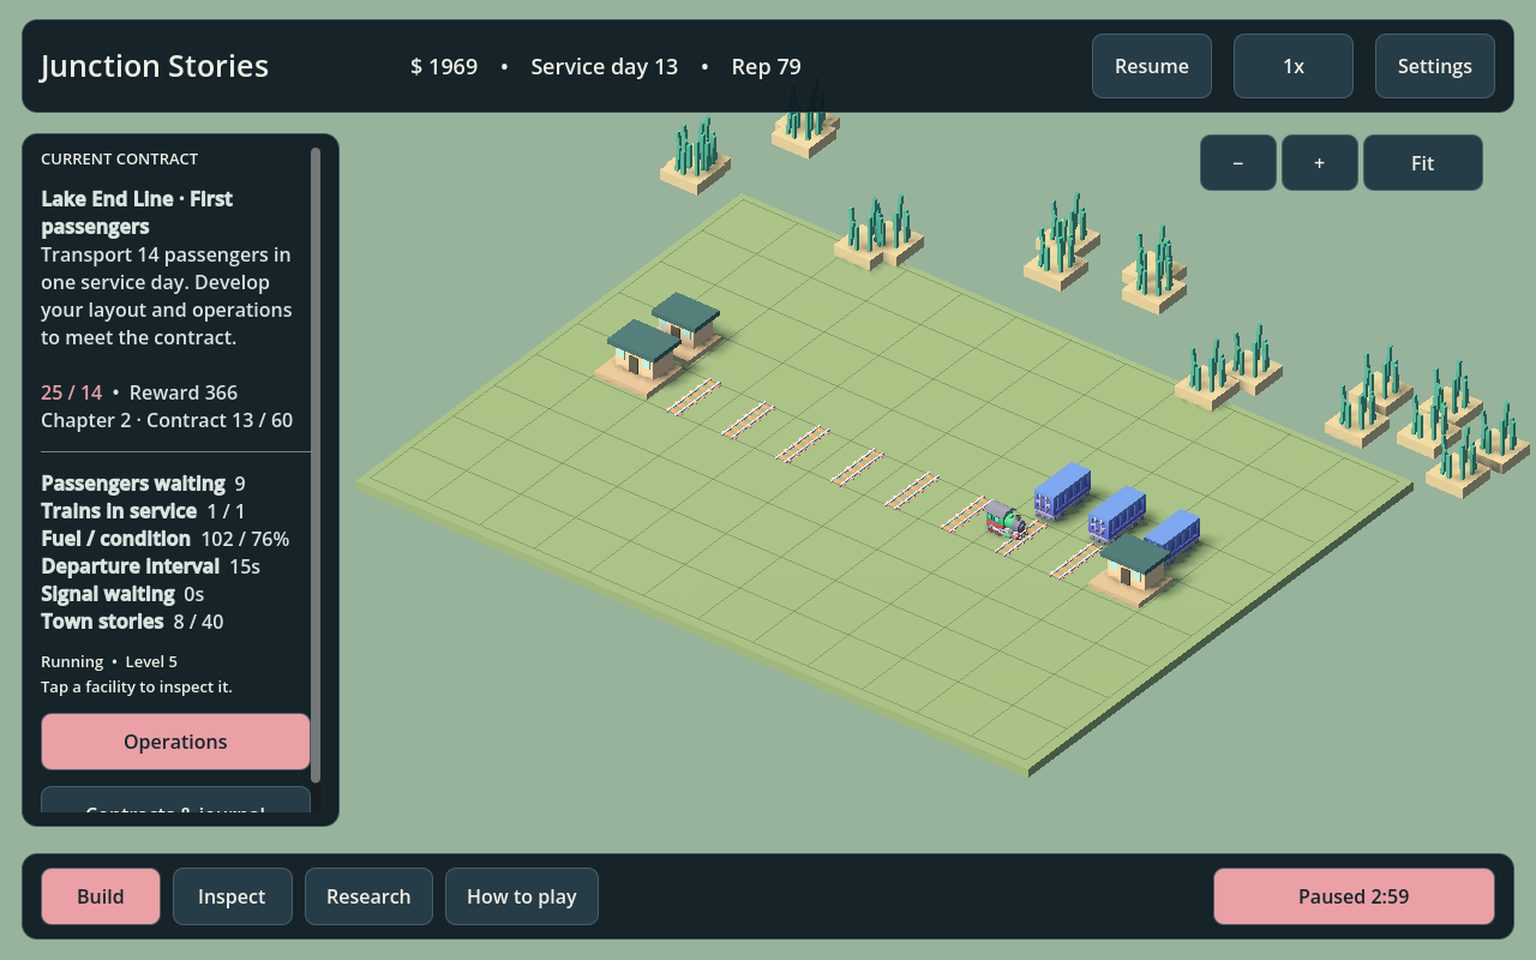Select the middle blue passenger wagon
The height and width of the screenshot is (960, 1536).
[1116, 514]
